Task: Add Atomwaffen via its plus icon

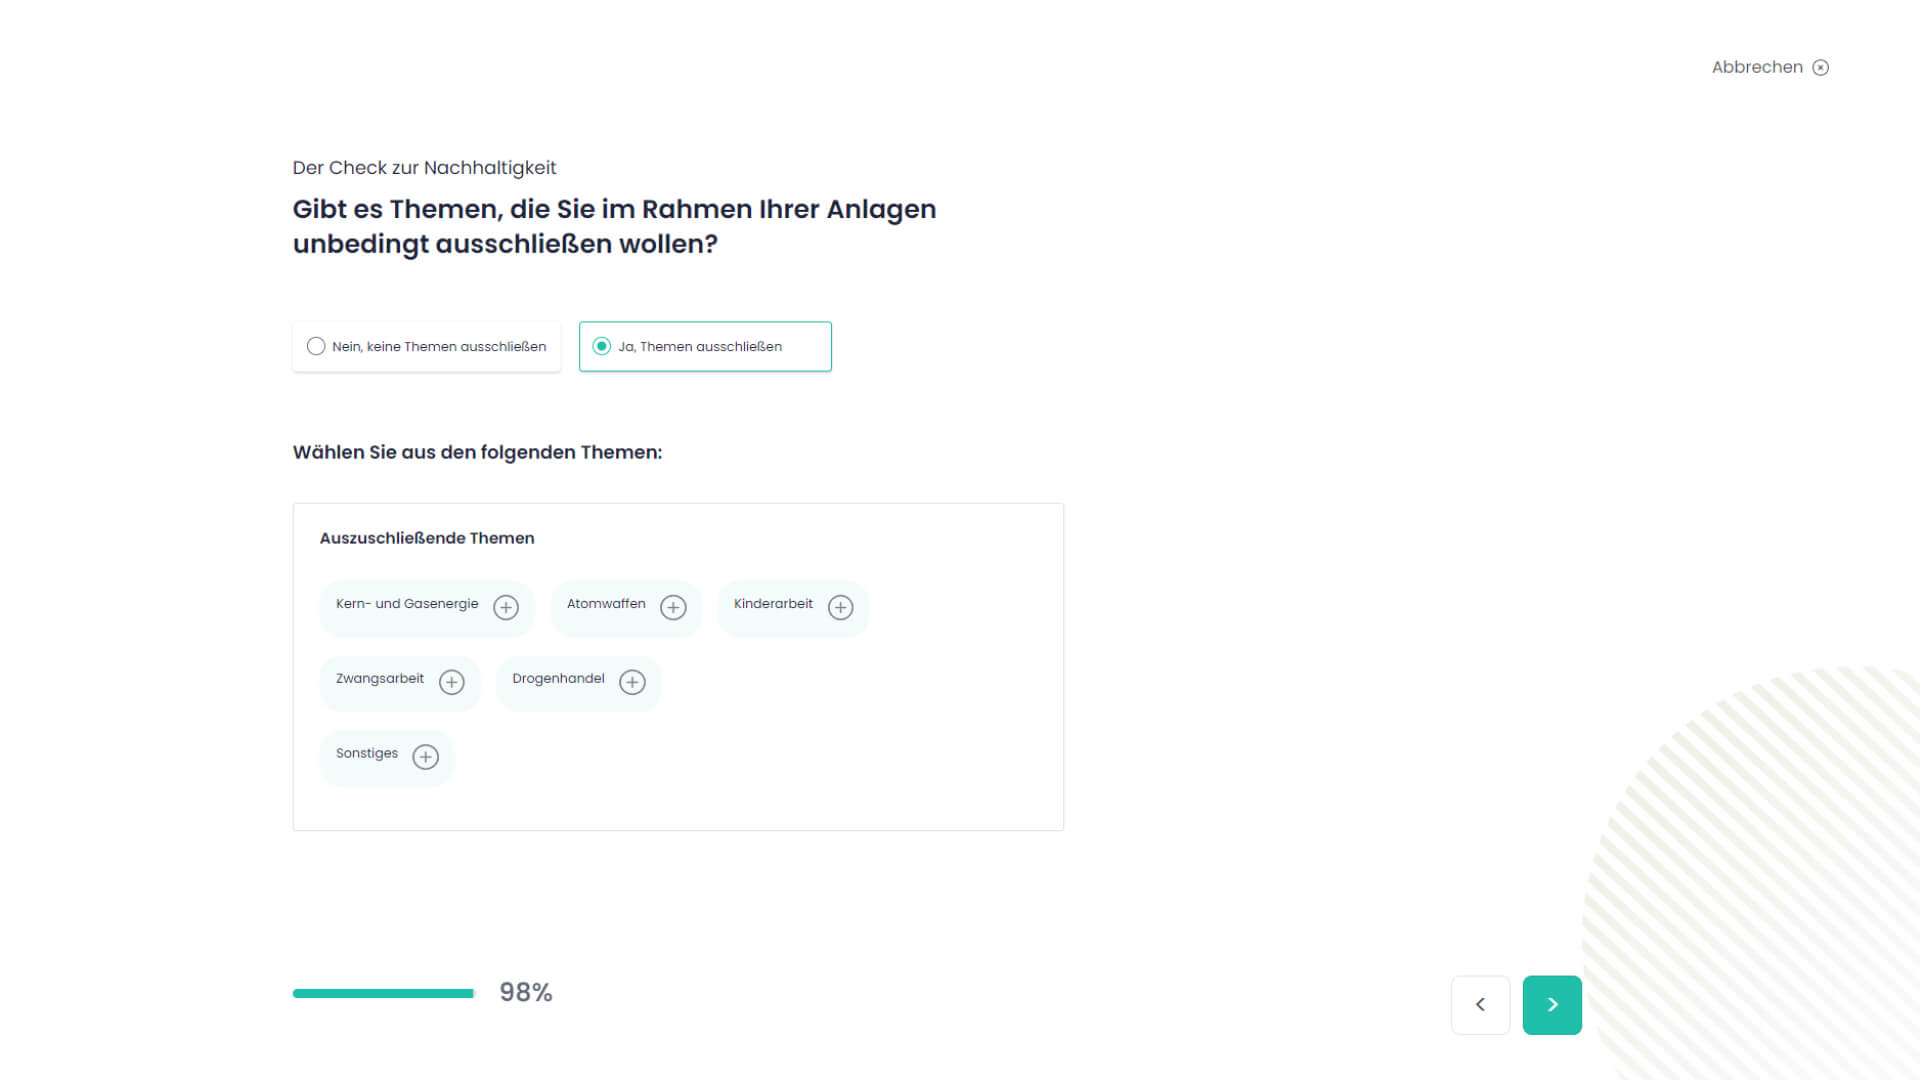Action: pos(673,608)
